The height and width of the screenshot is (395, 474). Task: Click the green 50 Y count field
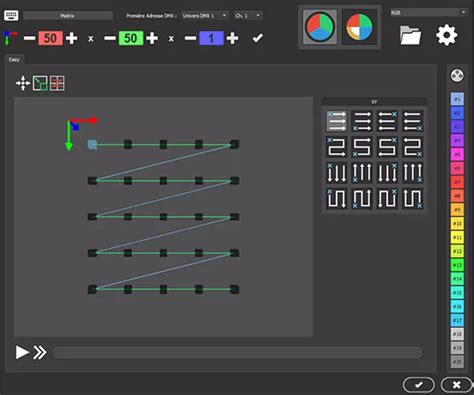(131, 38)
